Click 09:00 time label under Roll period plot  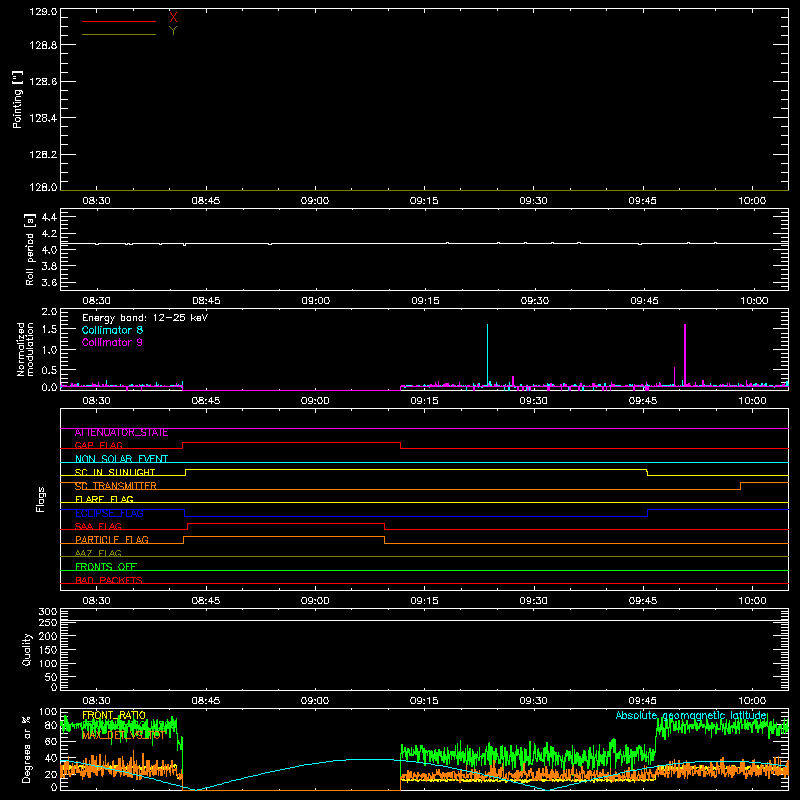click(315, 301)
